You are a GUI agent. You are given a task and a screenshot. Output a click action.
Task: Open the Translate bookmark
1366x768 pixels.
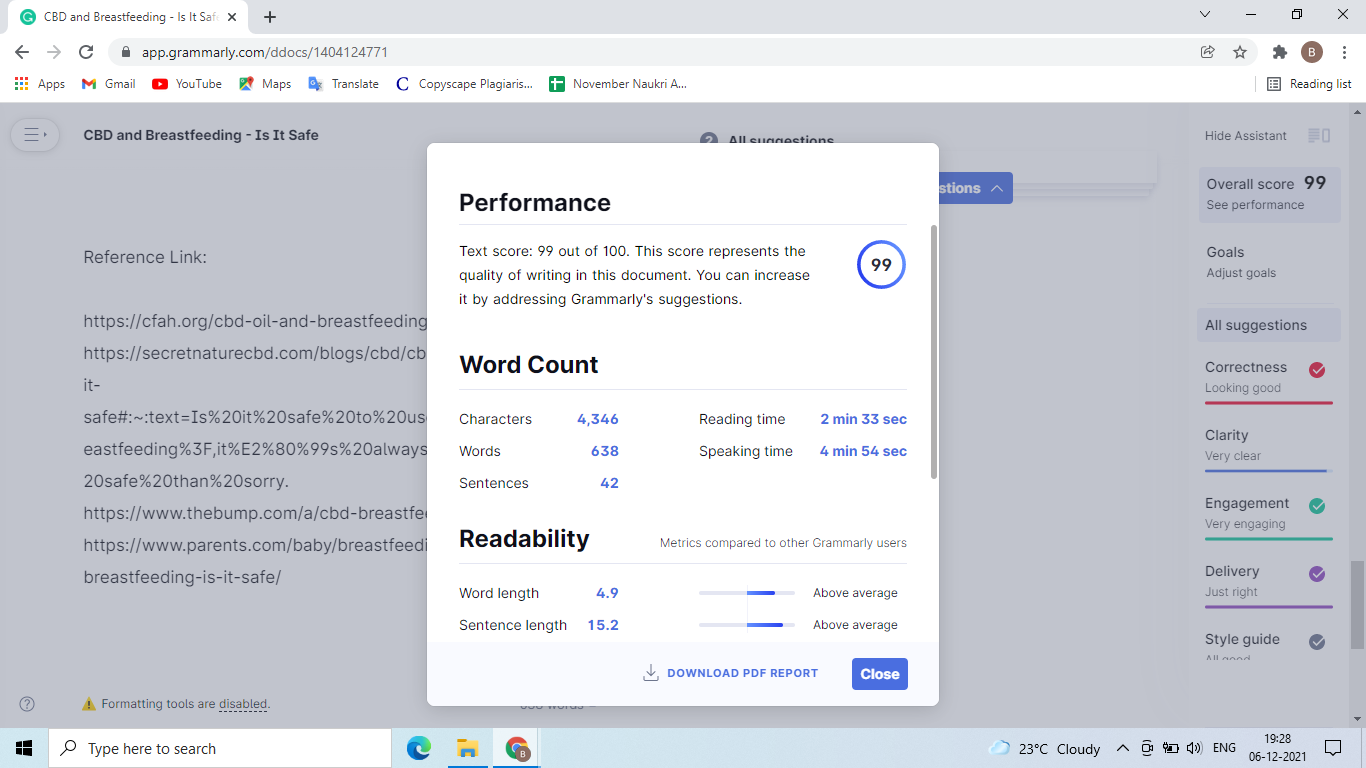point(343,84)
